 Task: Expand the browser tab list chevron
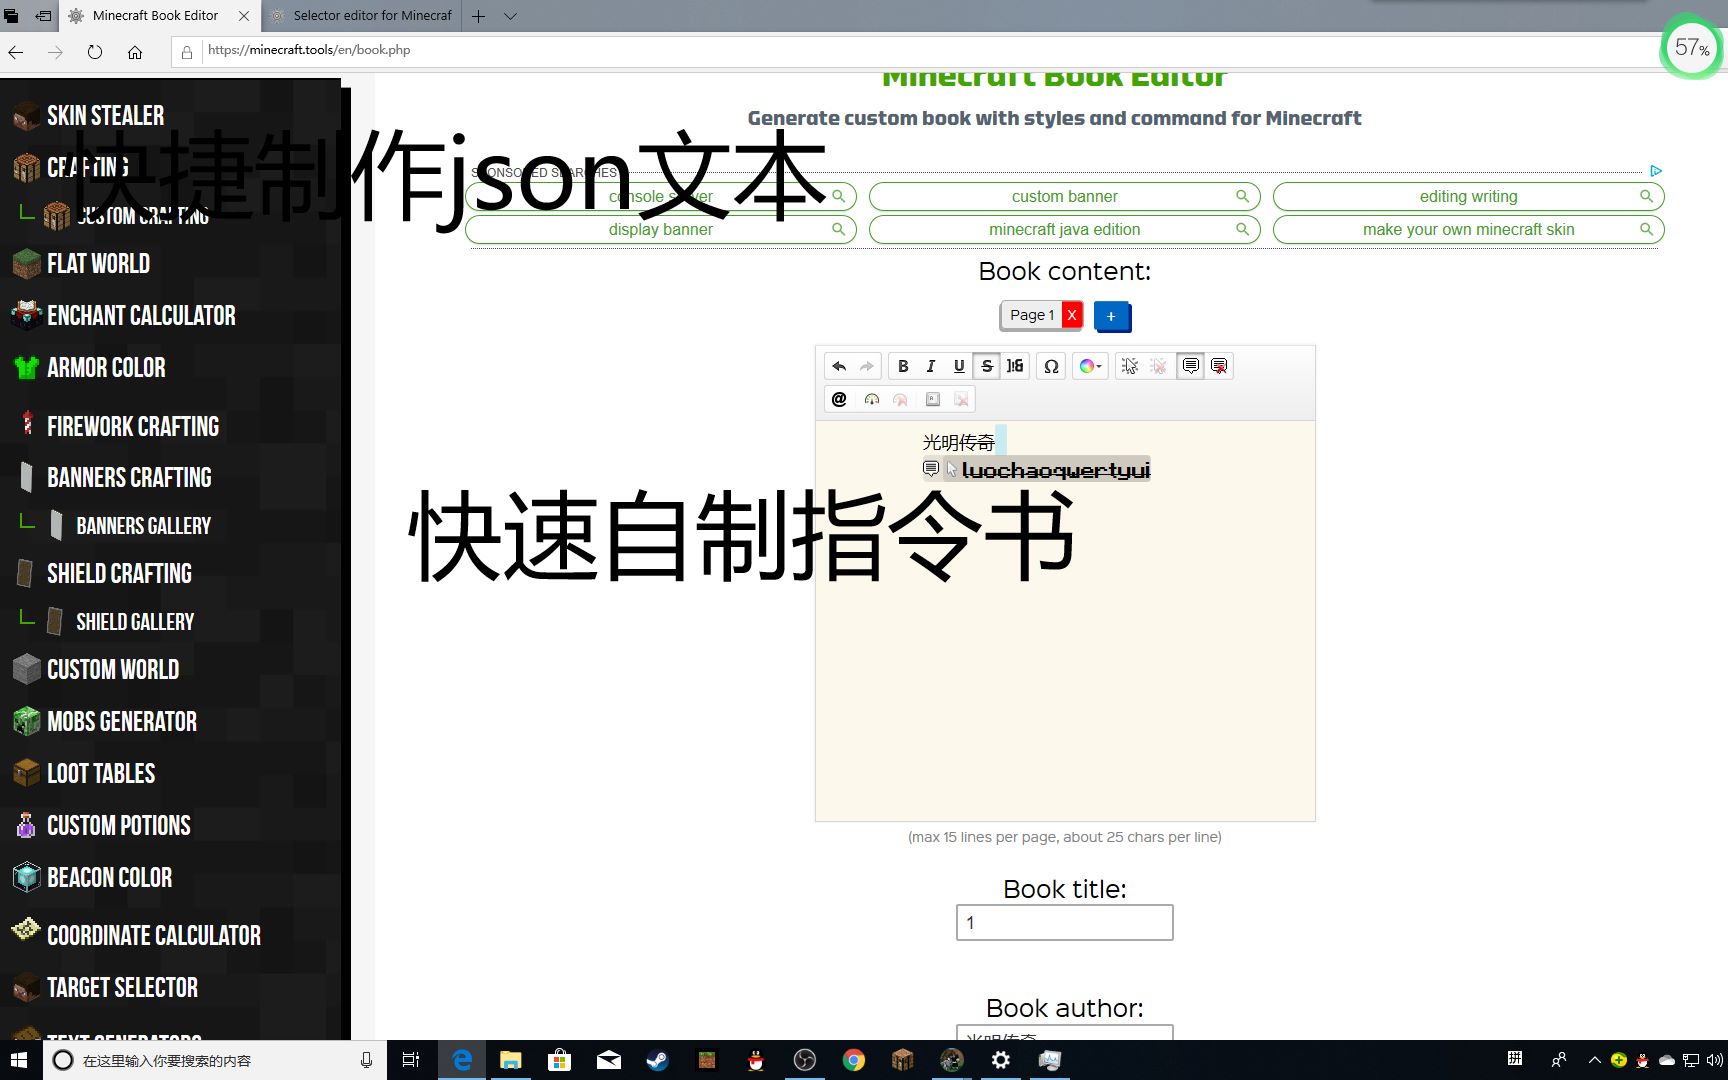coord(510,16)
